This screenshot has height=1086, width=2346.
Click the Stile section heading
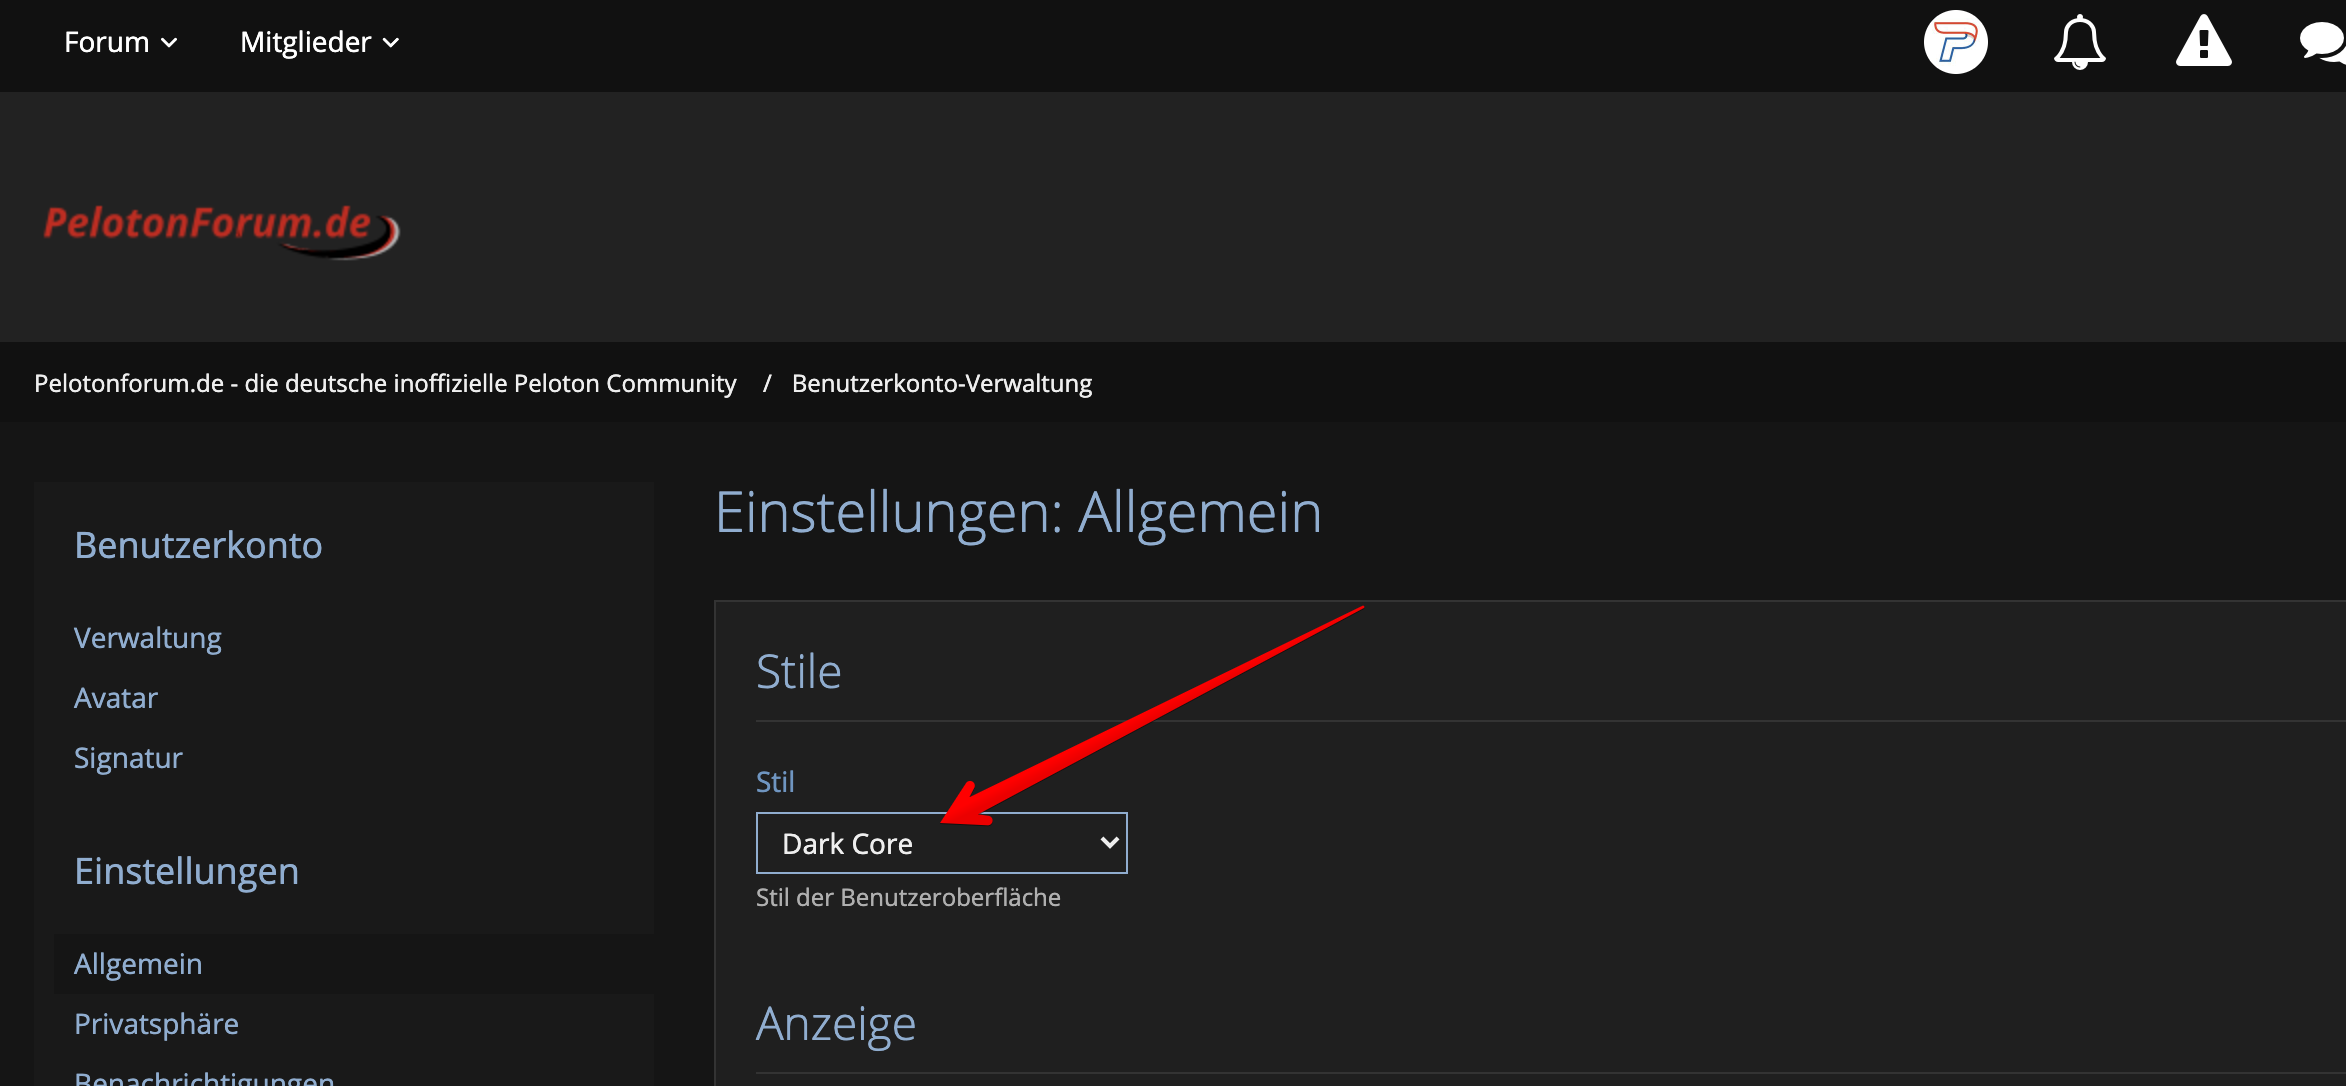[x=798, y=671]
